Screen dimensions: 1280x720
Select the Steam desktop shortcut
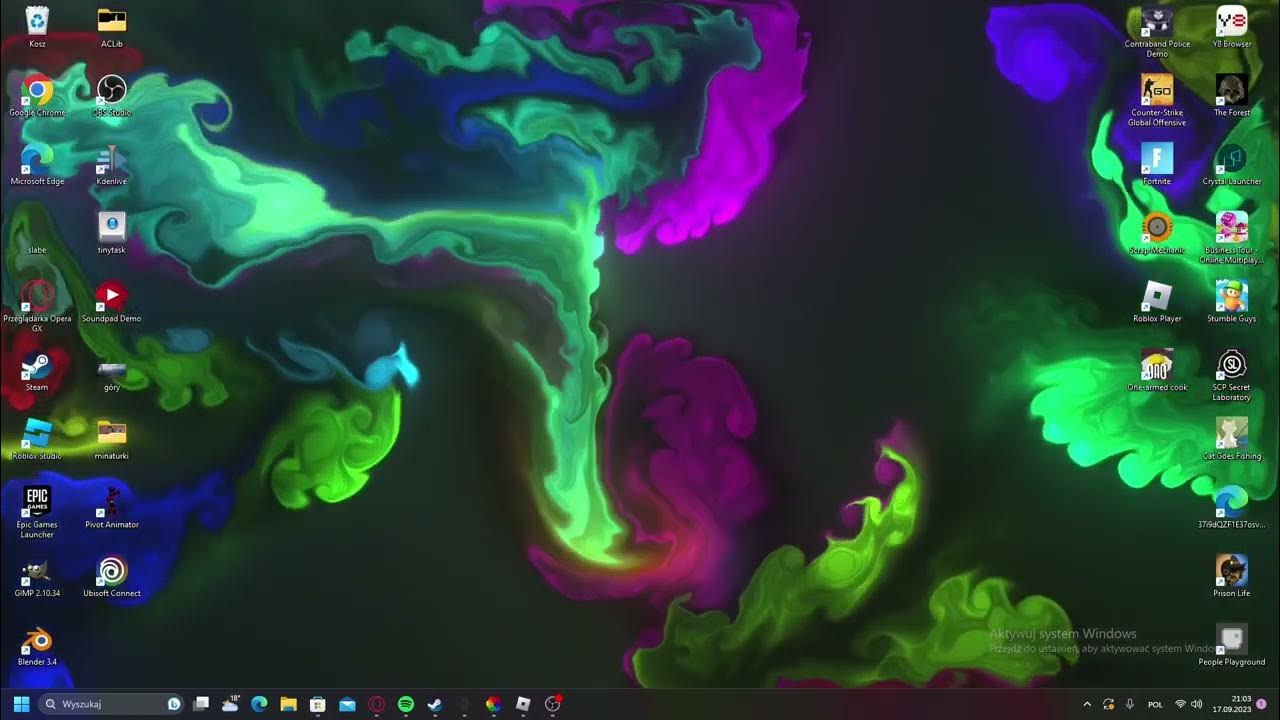tap(37, 371)
